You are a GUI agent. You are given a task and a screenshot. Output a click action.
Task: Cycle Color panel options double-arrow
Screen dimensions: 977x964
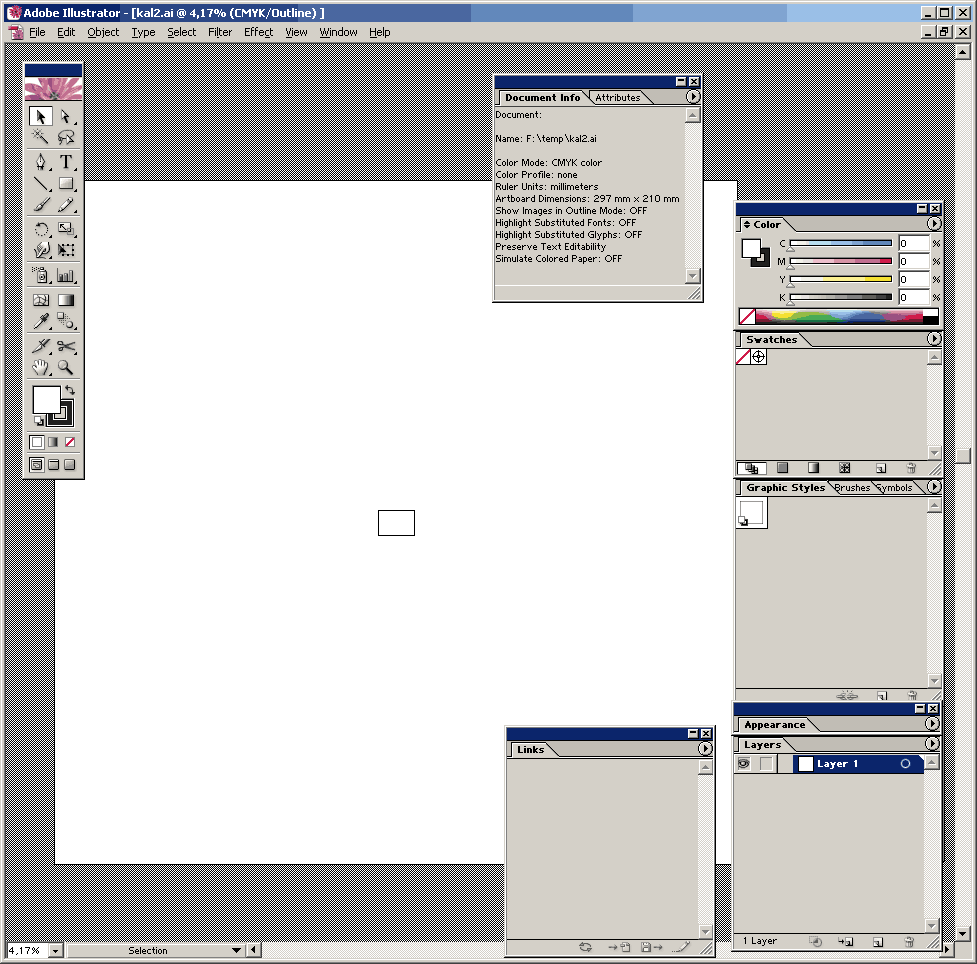coord(746,224)
